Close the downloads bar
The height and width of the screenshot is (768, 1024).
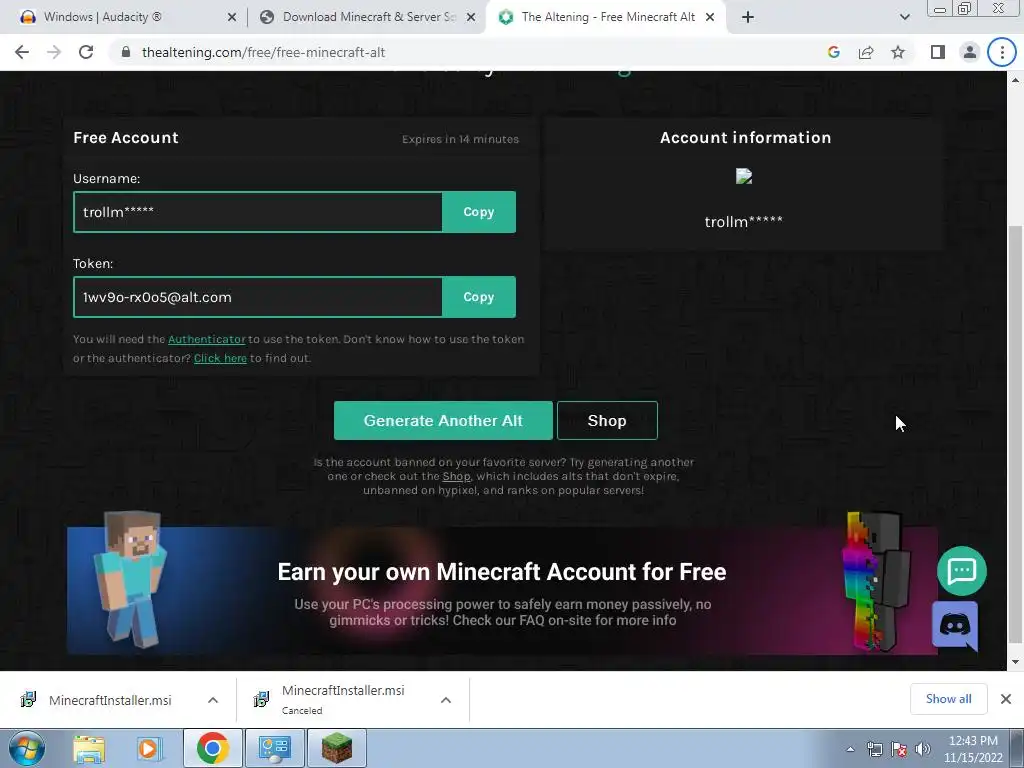1006,699
